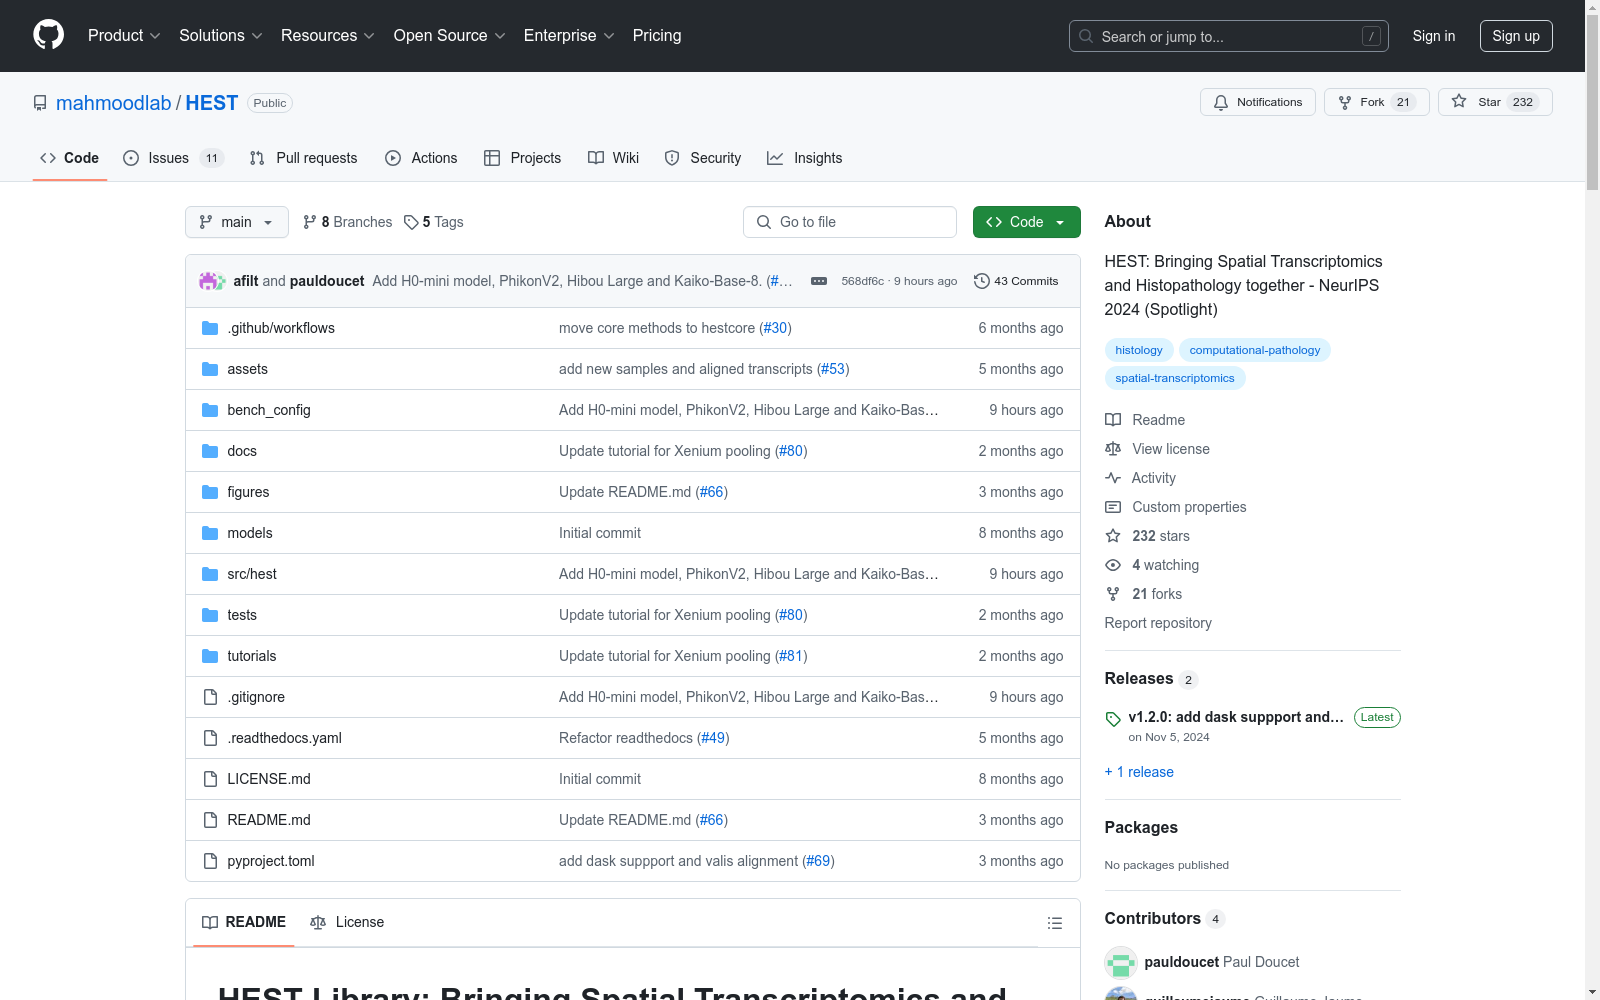The width and height of the screenshot is (1600, 1000).
Task: Open the figures folder icon
Action: pyautogui.click(x=210, y=492)
